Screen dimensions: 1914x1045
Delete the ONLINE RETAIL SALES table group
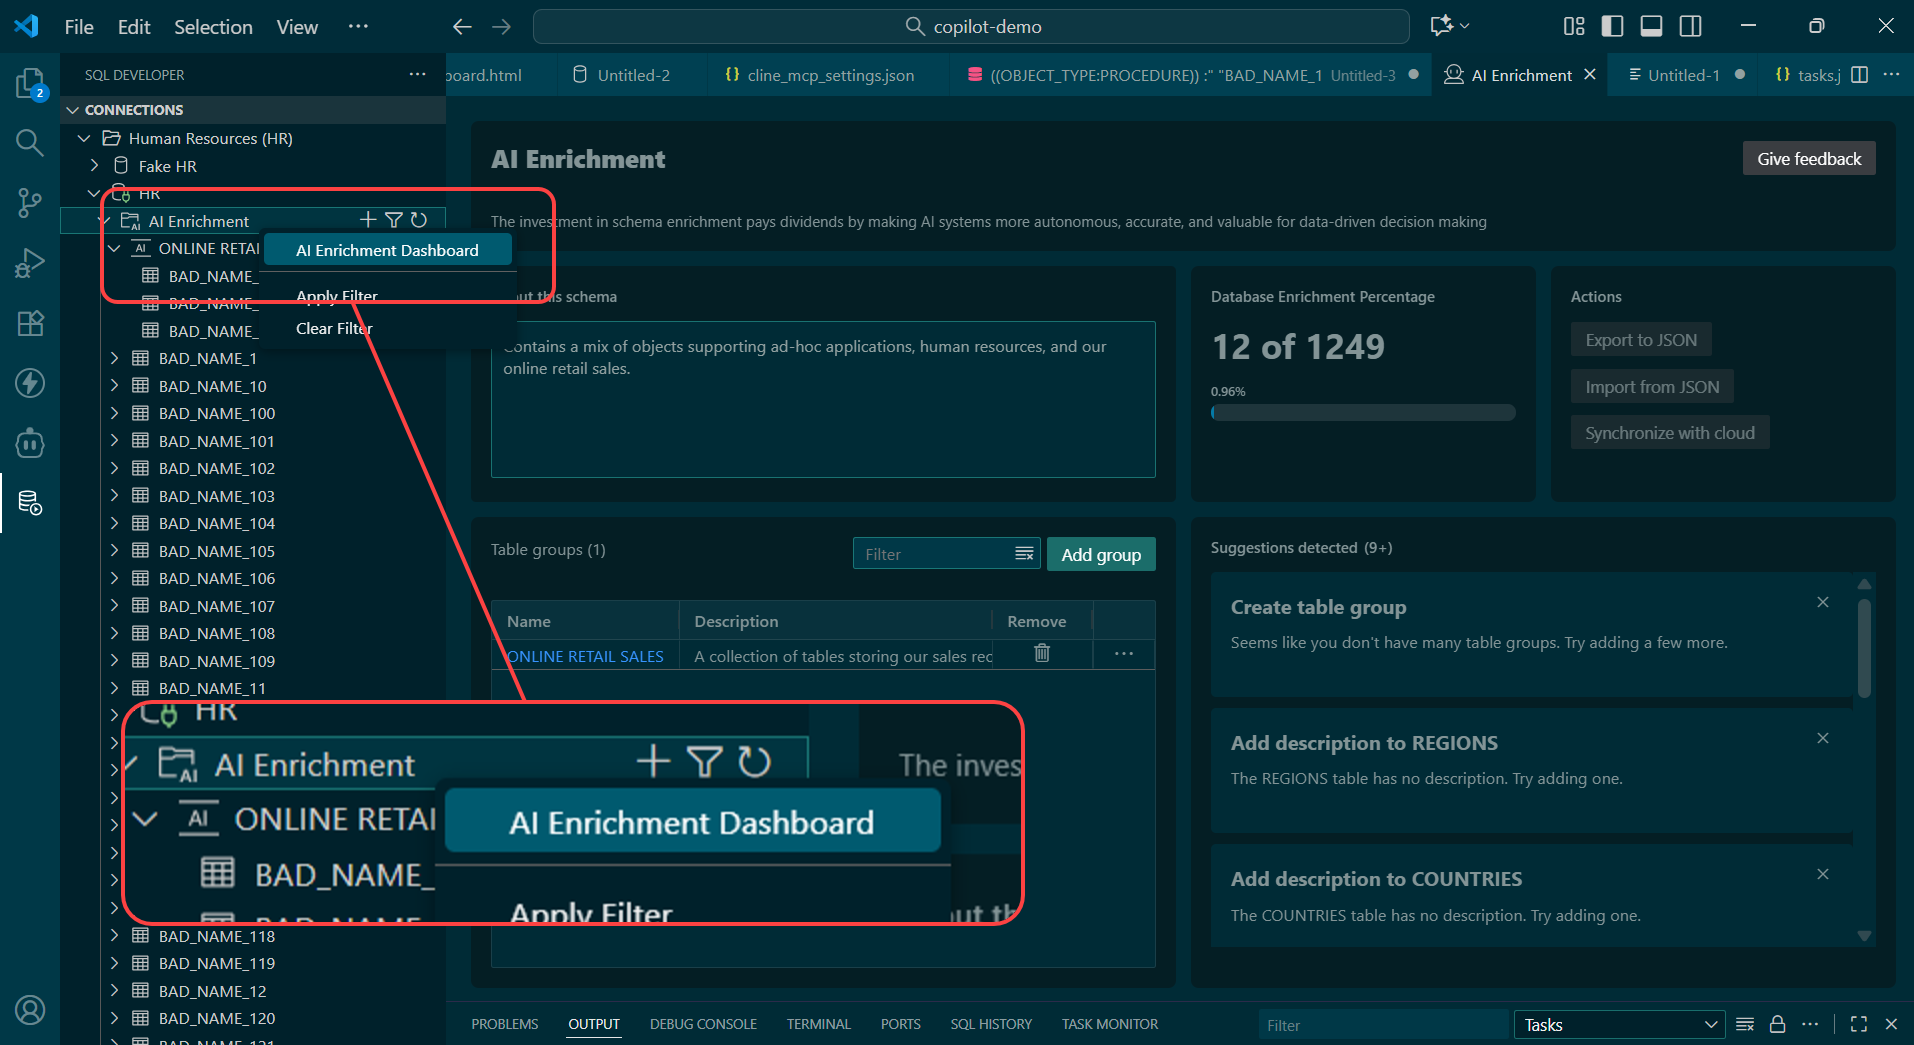point(1041,654)
